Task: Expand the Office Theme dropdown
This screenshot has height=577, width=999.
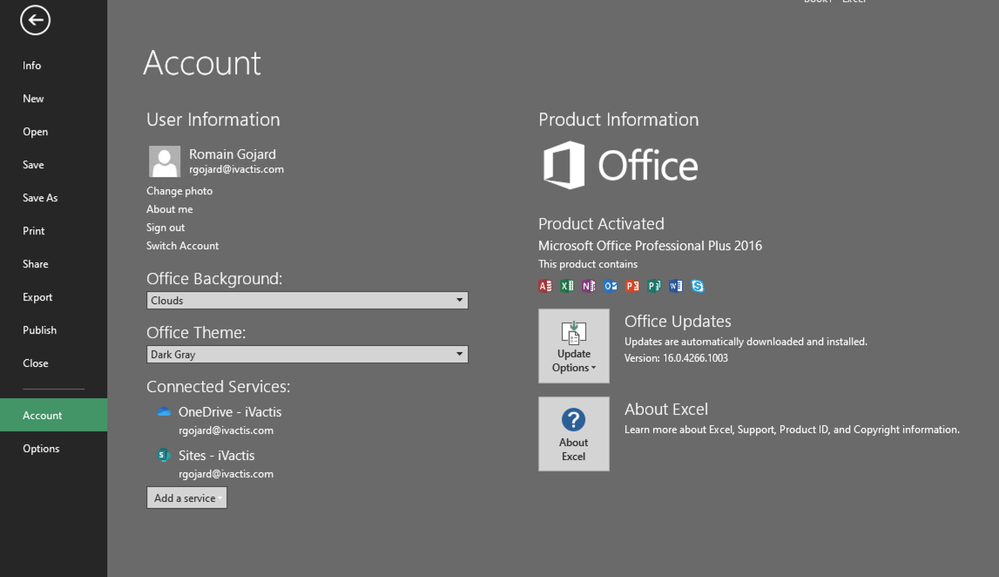Action: 307,354
